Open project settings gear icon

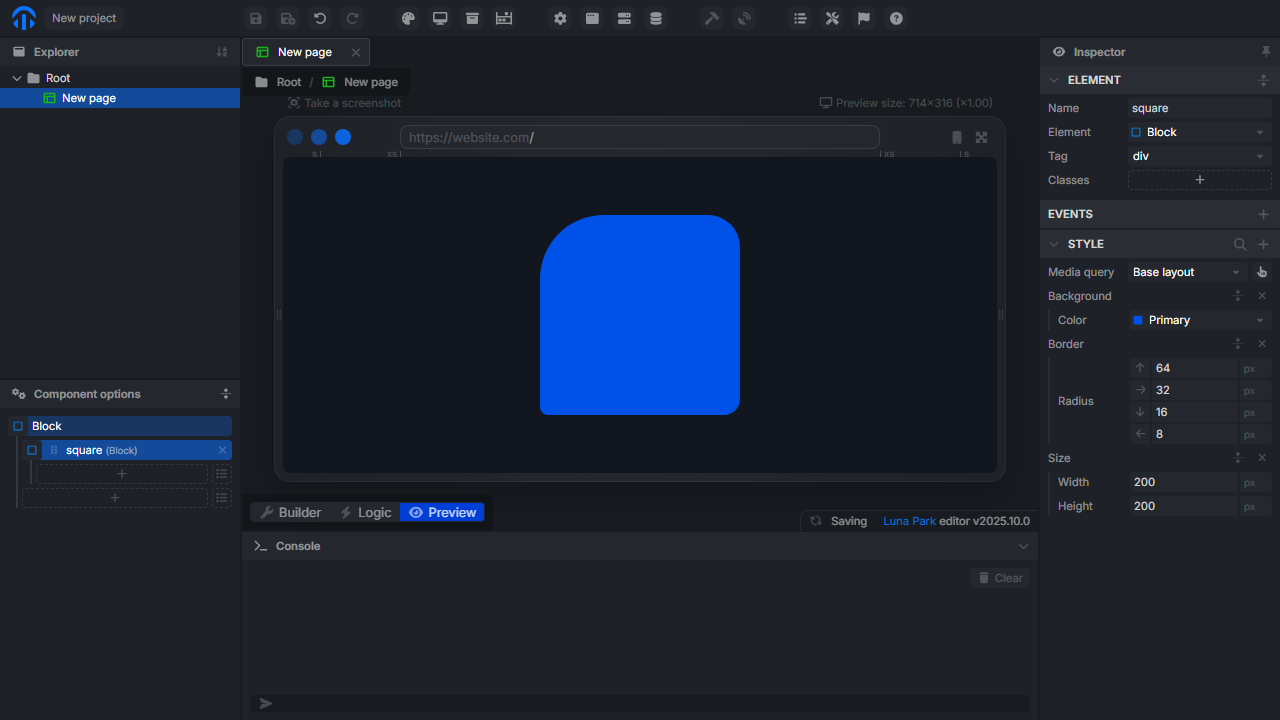pyautogui.click(x=560, y=18)
